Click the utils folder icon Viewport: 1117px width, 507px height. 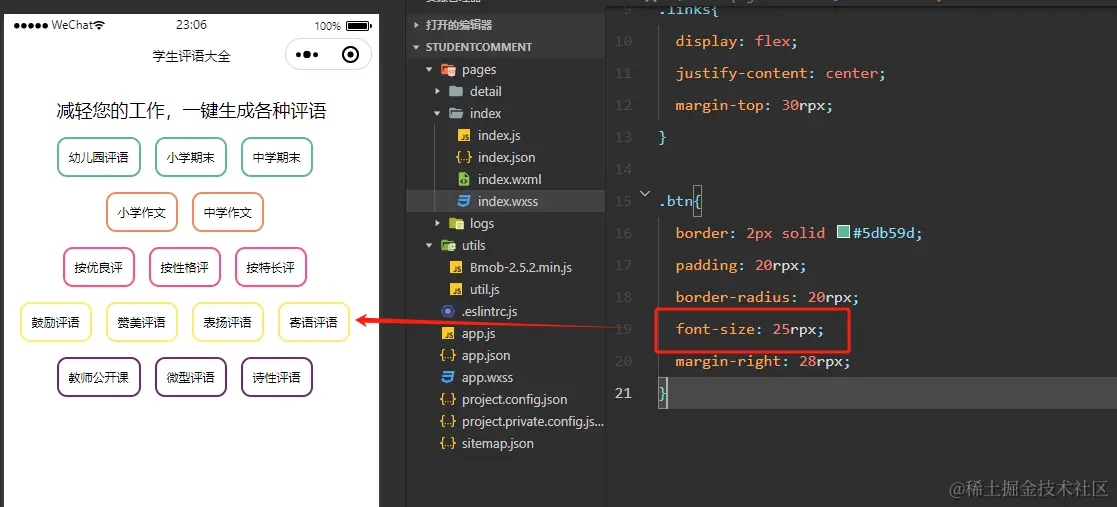[448, 246]
